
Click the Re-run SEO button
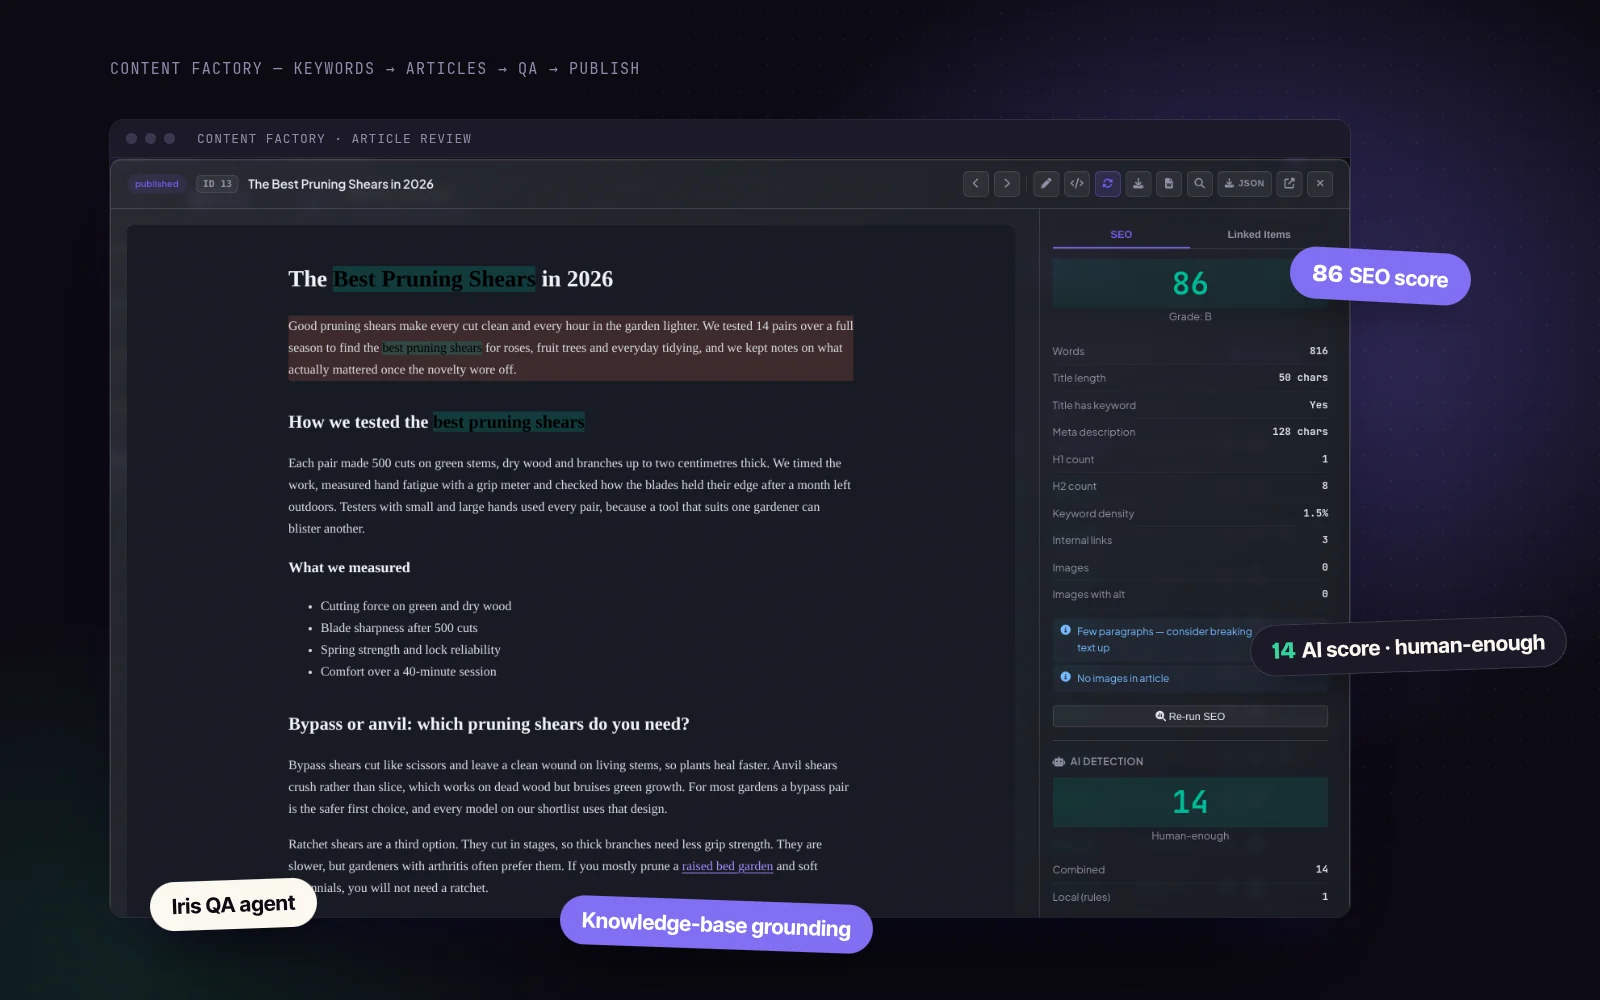(1190, 716)
